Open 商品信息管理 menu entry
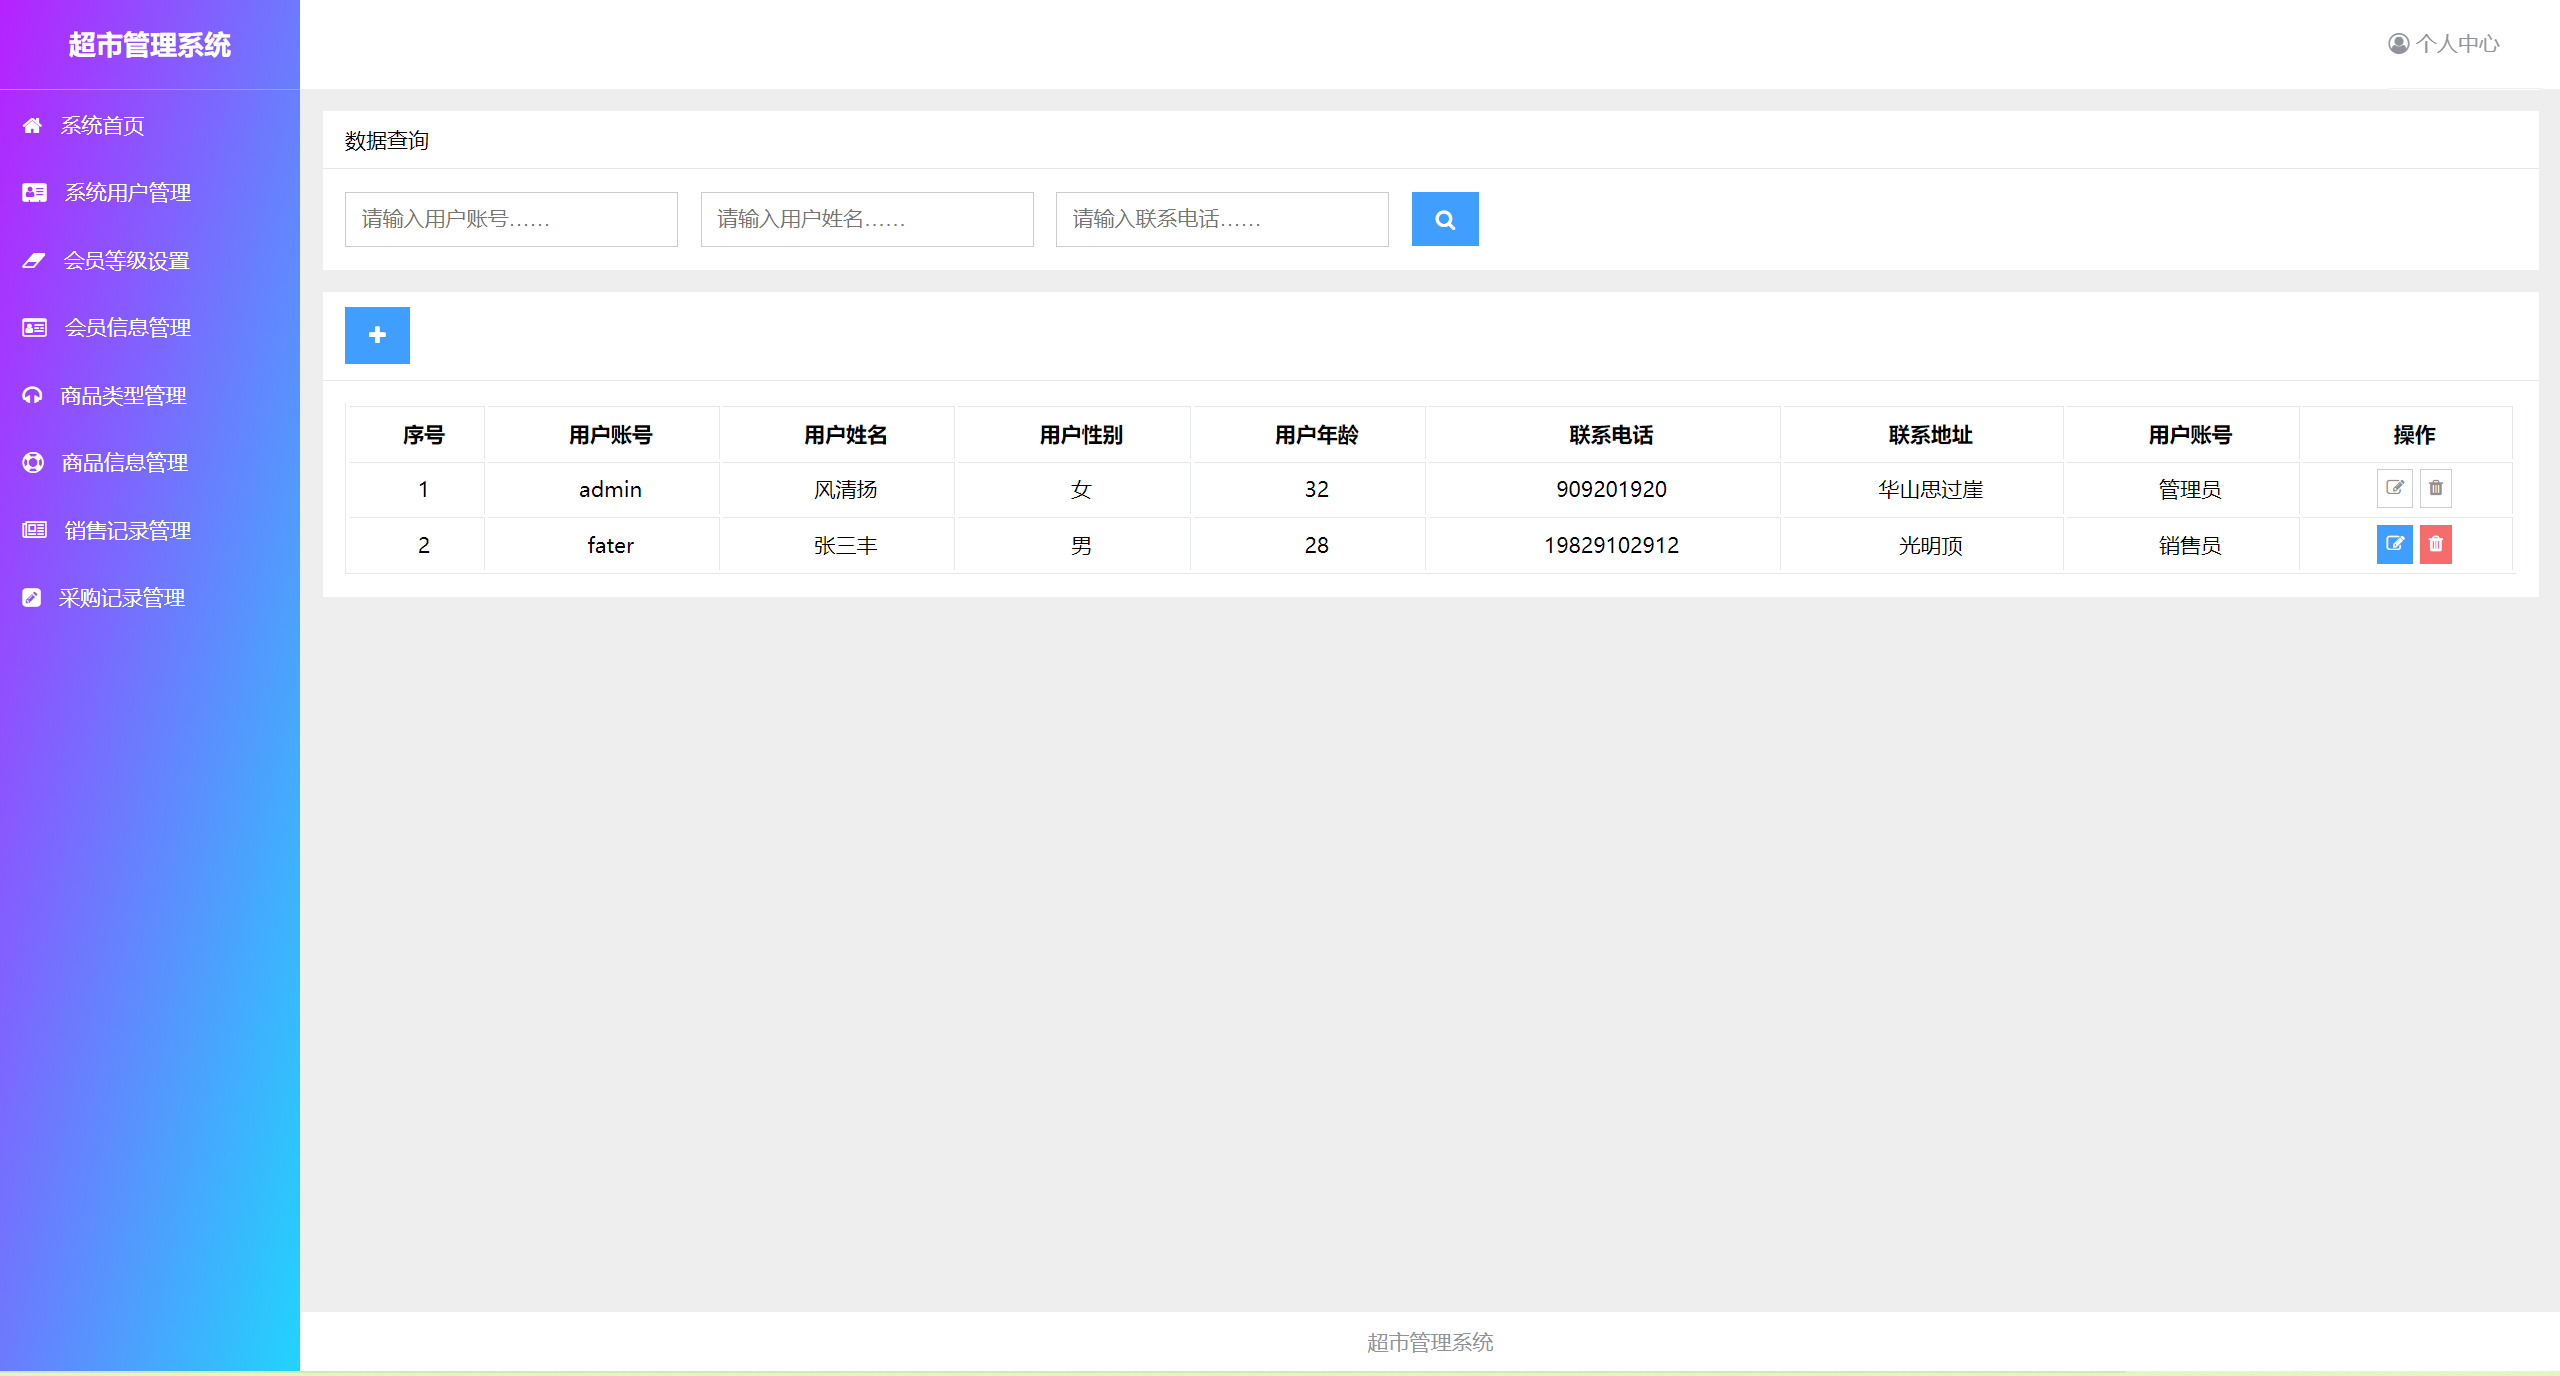This screenshot has width=2560, height=1376. [x=124, y=463]
